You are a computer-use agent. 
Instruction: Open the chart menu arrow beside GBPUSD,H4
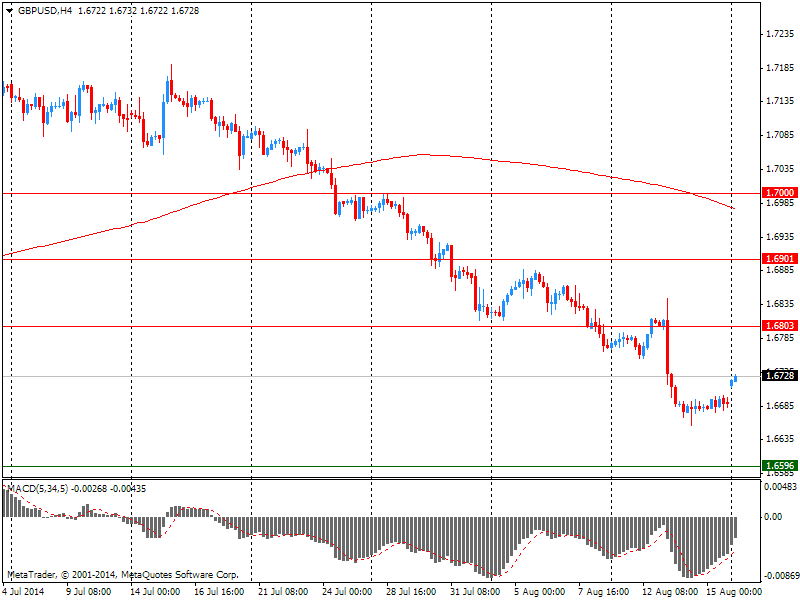coord(10,11)
